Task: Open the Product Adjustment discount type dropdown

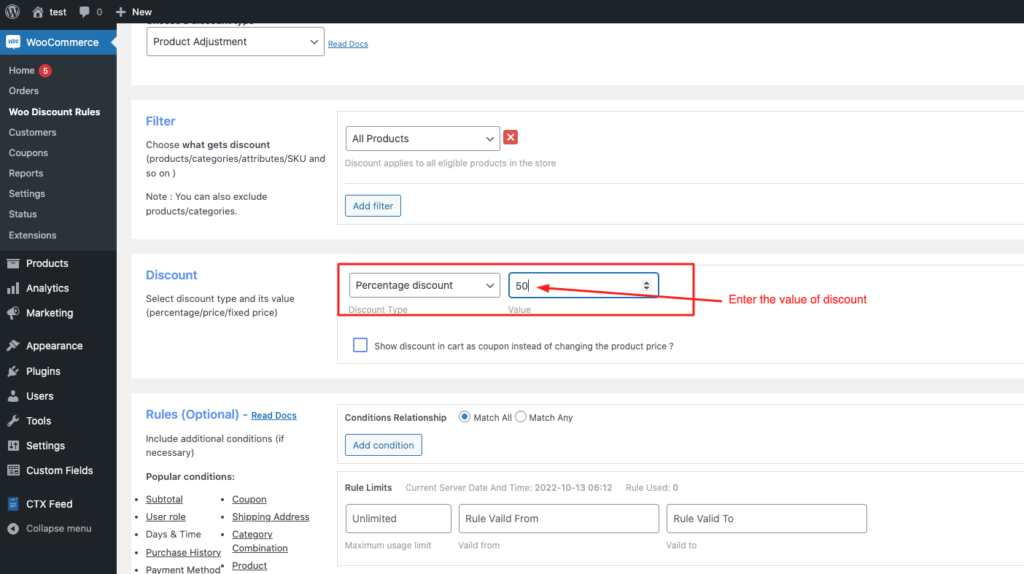Action: coord(235,41)
